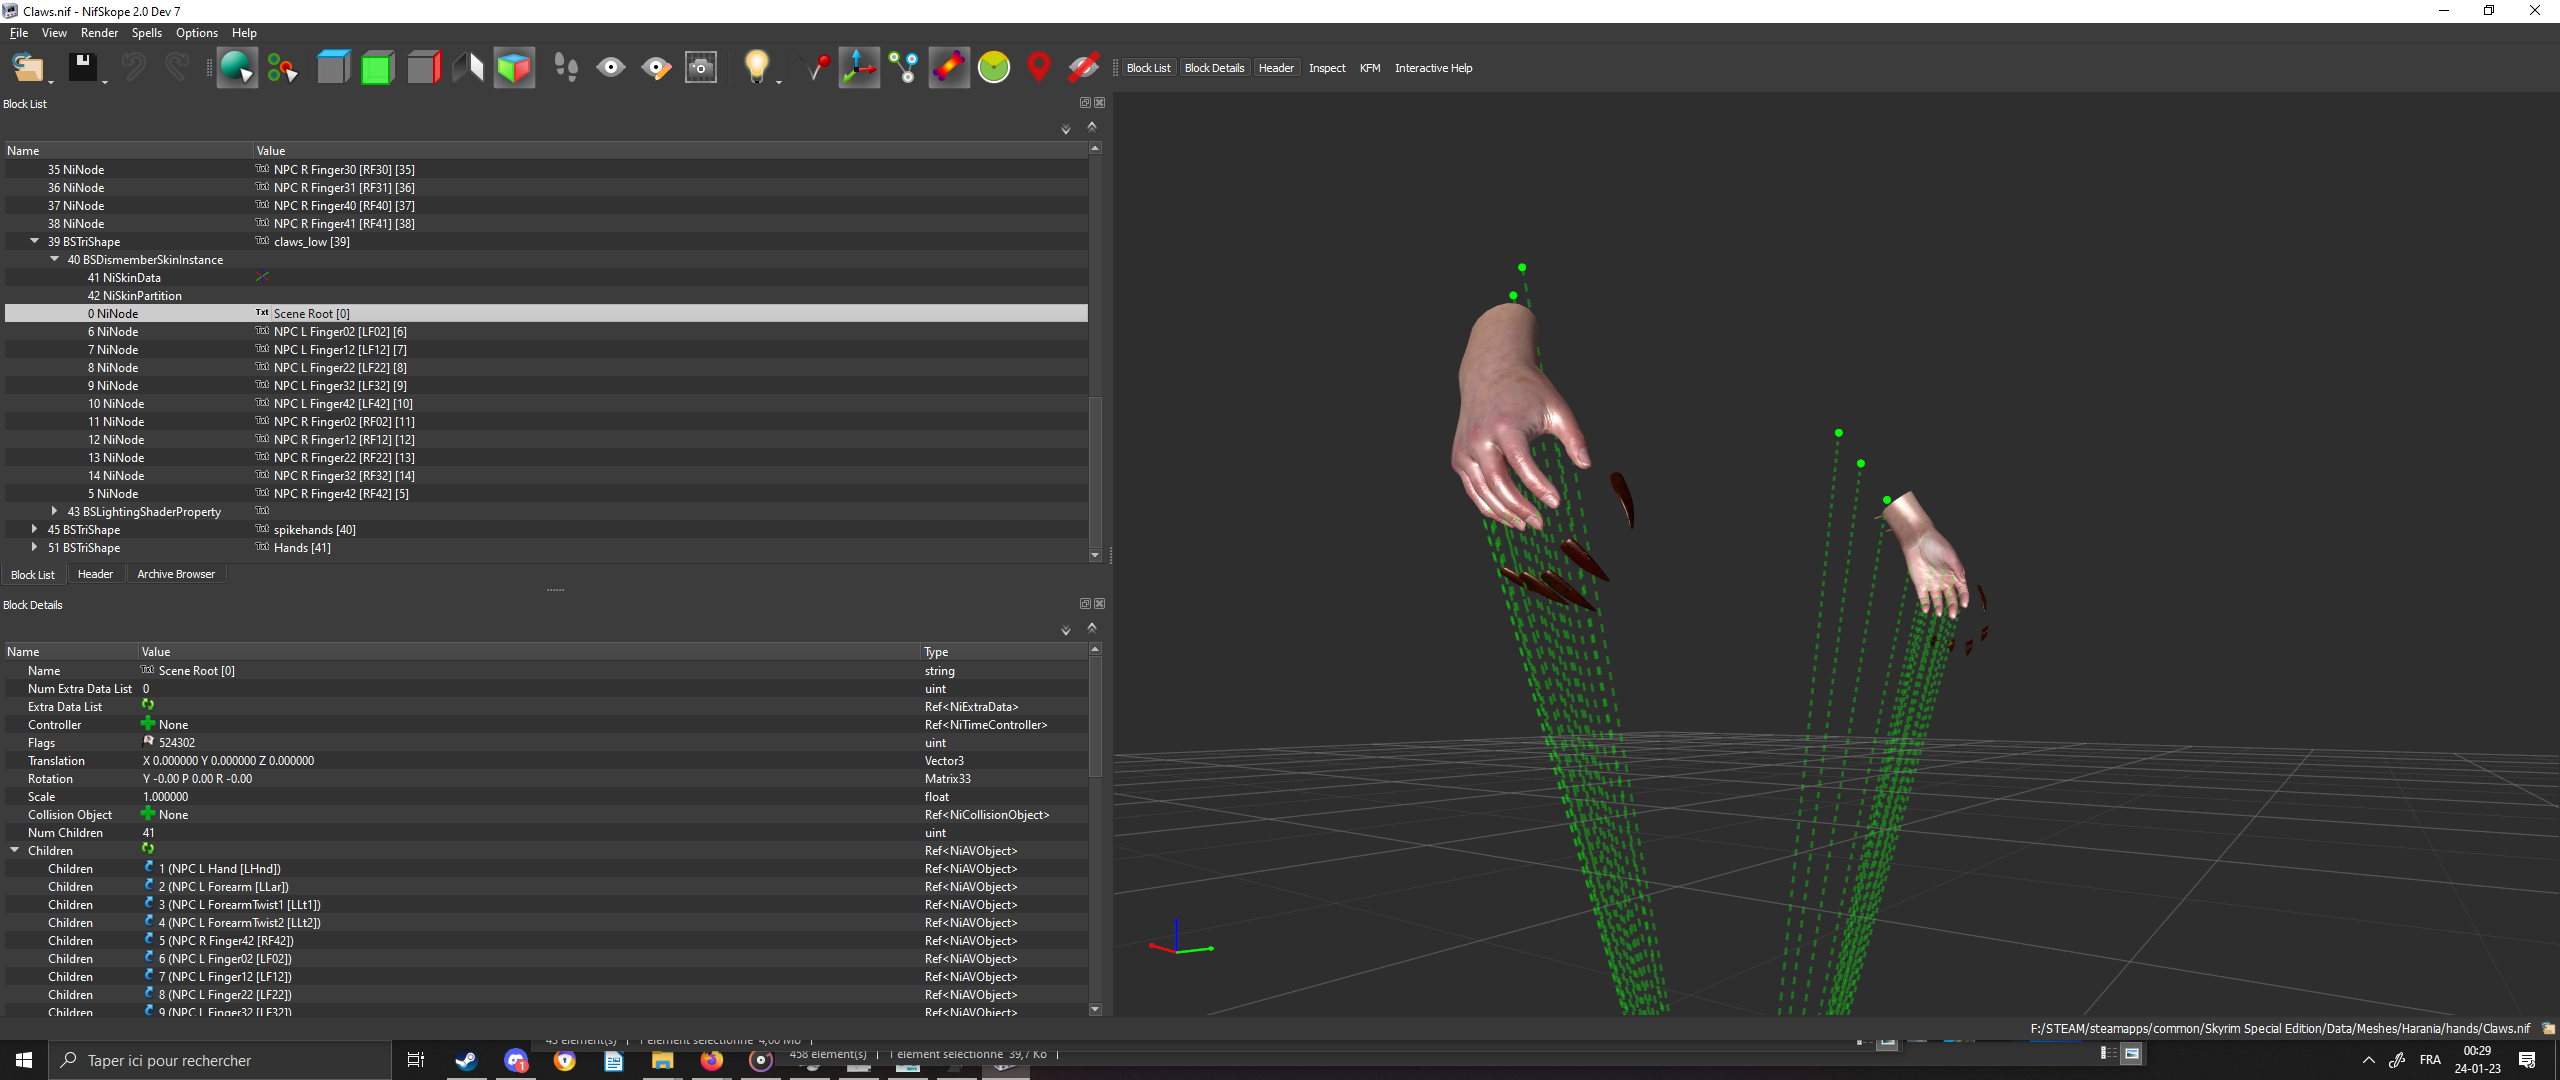Select the Object selection mode icon
The image size is (2560, 1080).
pyautogui.click(x=237, y=68)
